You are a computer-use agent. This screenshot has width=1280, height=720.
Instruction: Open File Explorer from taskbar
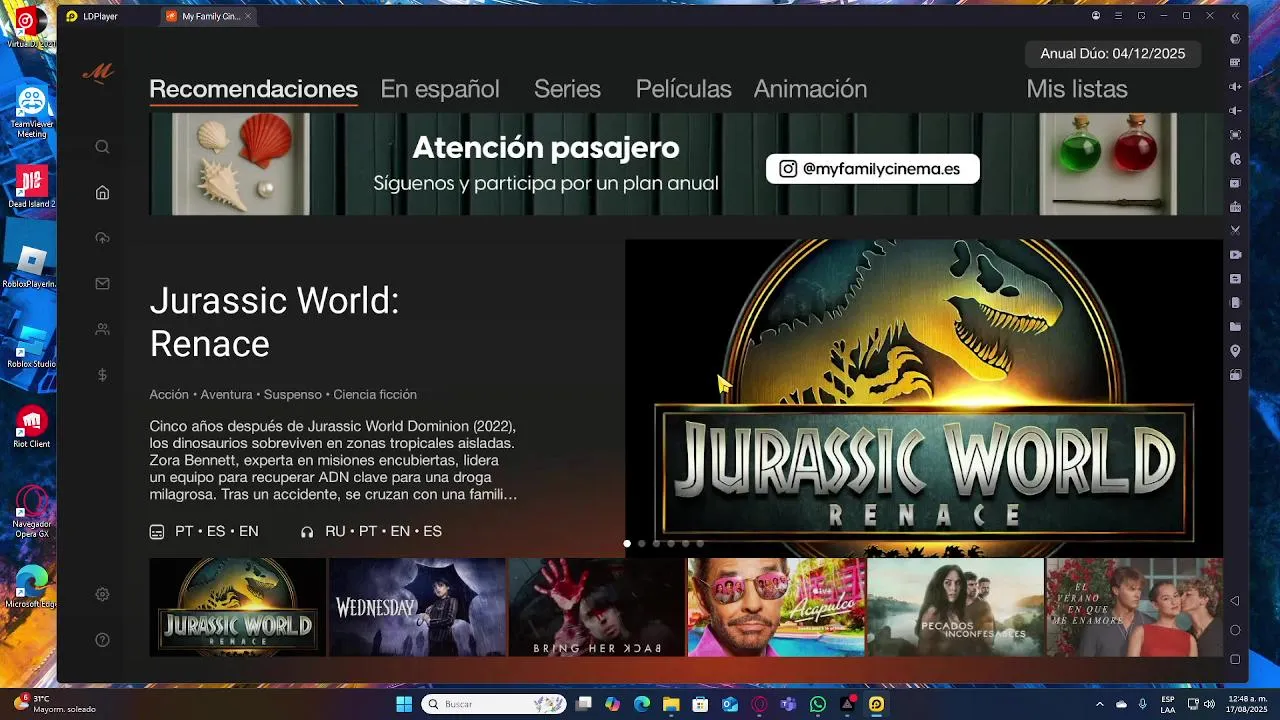point(671,704)
